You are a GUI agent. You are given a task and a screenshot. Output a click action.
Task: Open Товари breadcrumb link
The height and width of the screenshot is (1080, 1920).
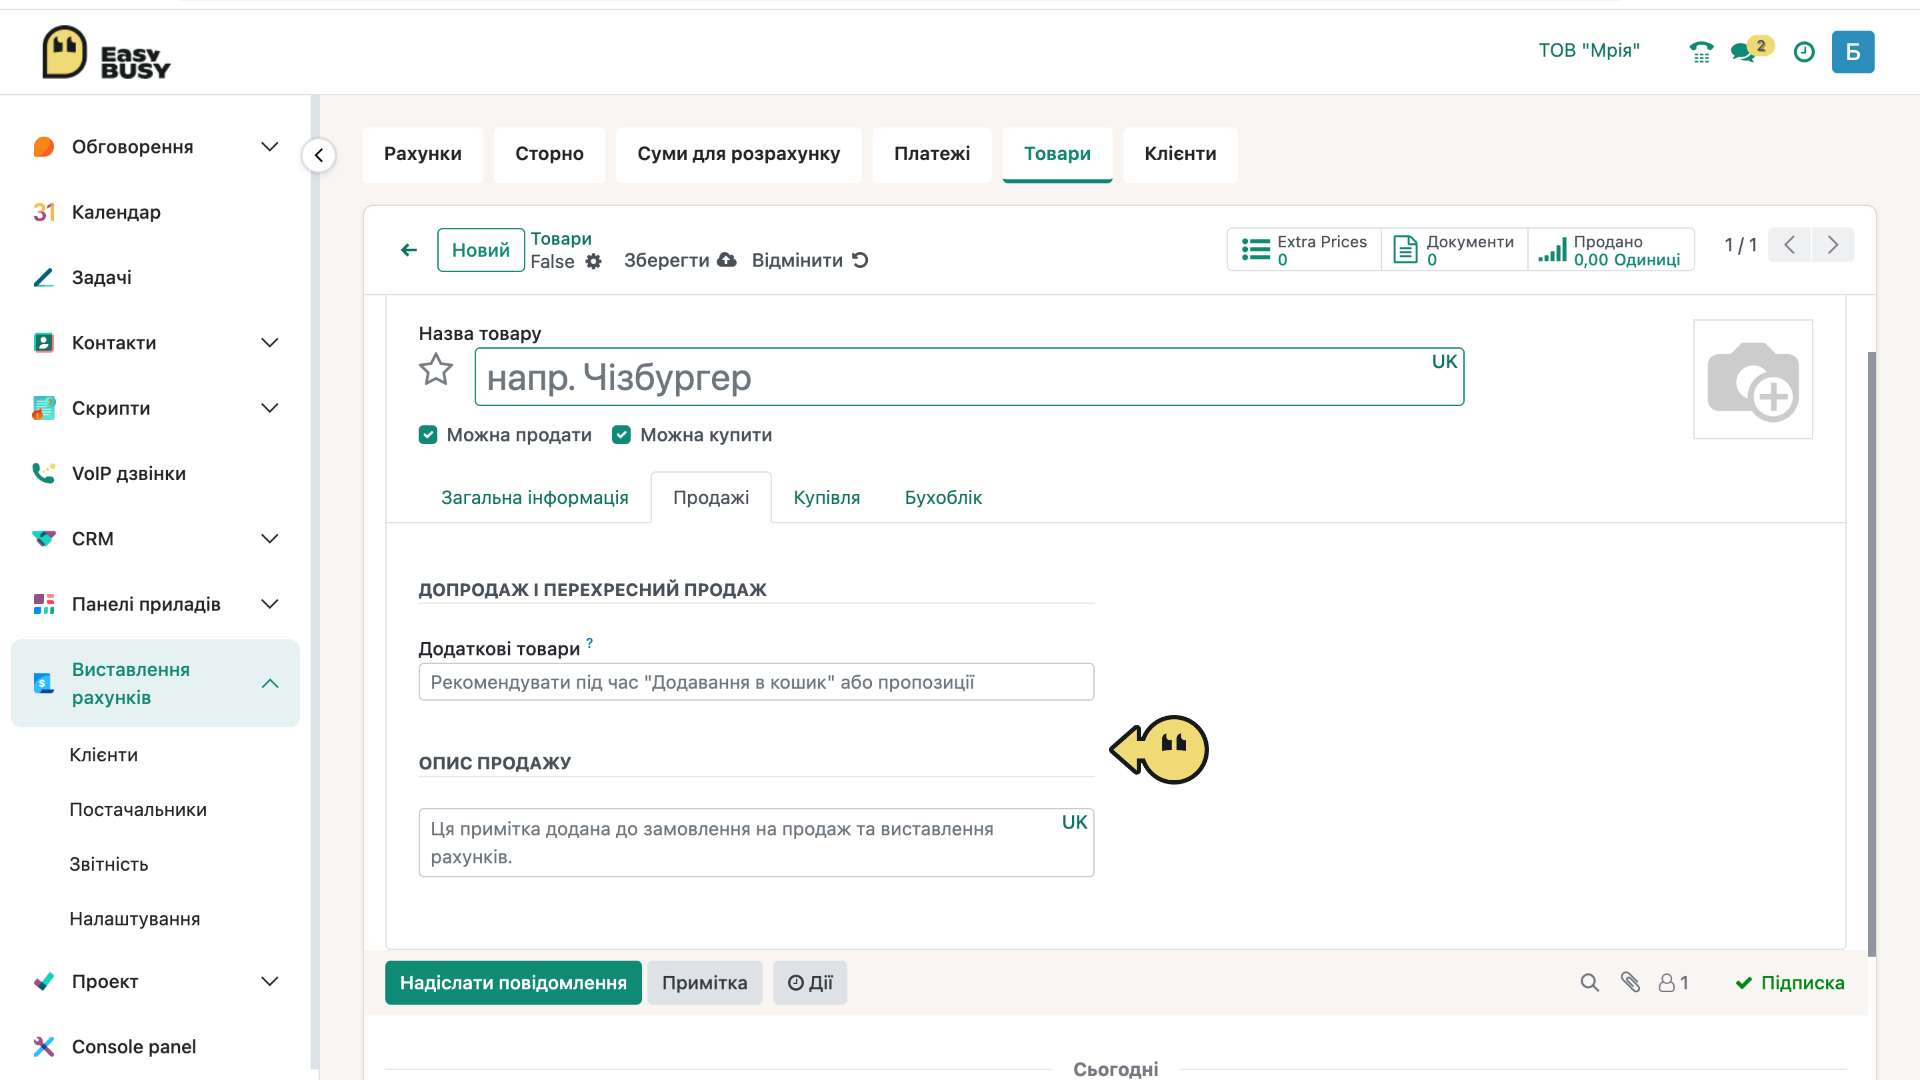pos(561,239)
